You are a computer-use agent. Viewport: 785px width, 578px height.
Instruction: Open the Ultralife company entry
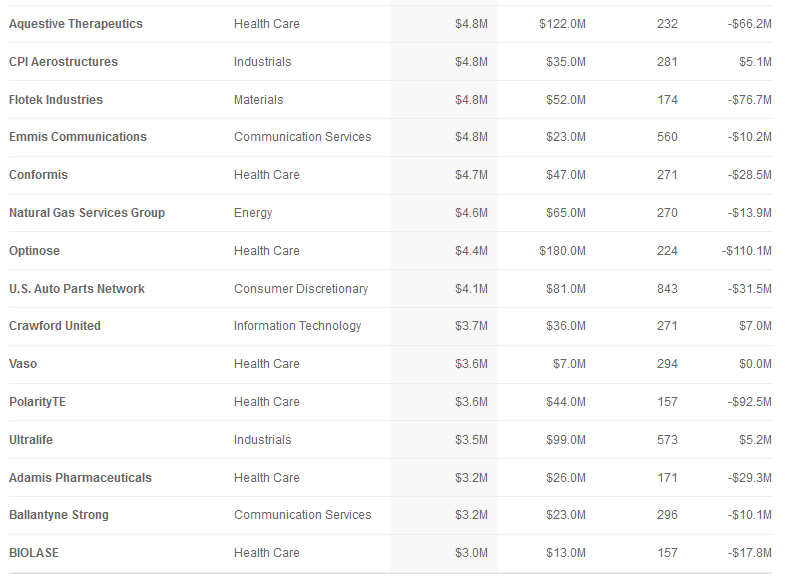pyautogui.click(x=31, y=440)
